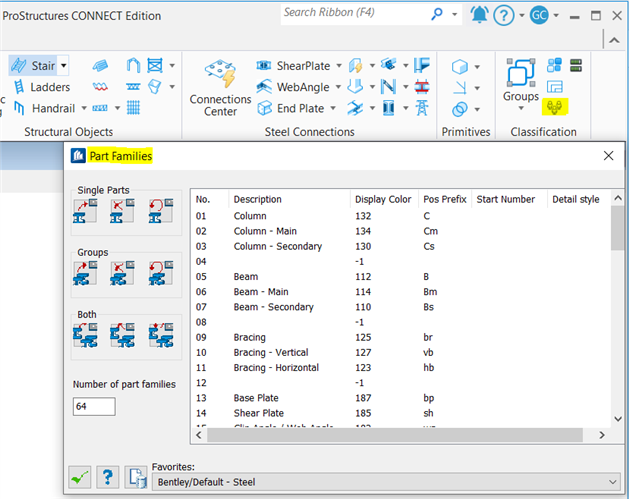
Task: Open the notifications bell icon
Action: [x=479, y=15]
